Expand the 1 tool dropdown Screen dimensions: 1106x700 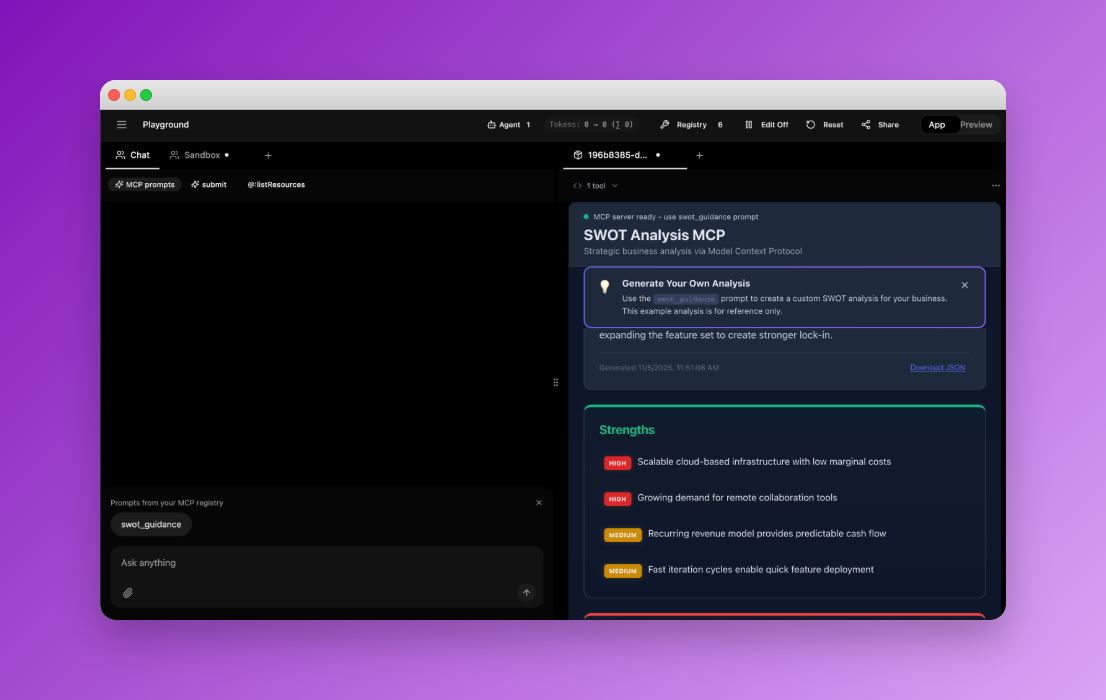tap(596, 186)
